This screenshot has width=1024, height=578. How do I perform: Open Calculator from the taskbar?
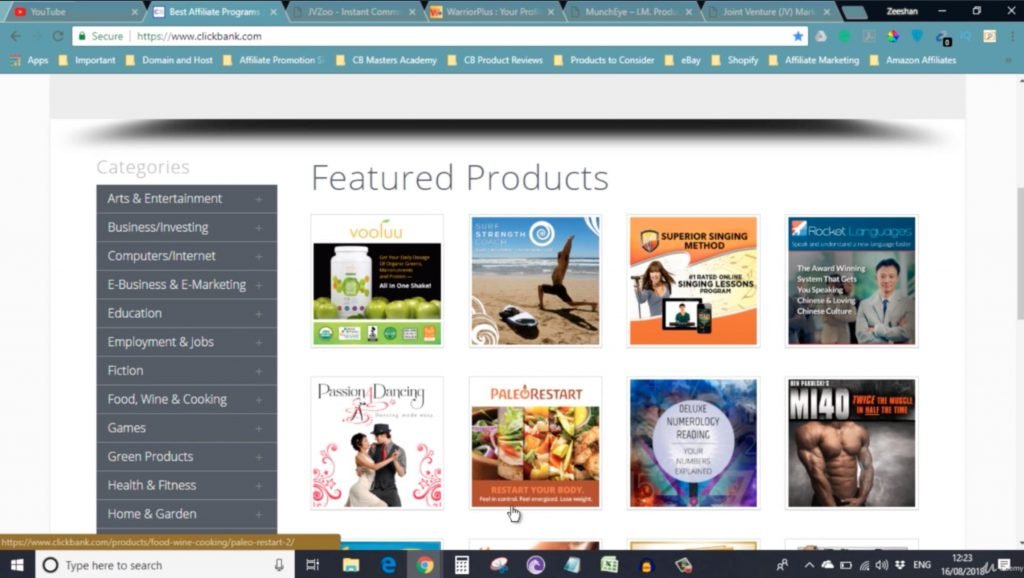[x=462, y=565]
